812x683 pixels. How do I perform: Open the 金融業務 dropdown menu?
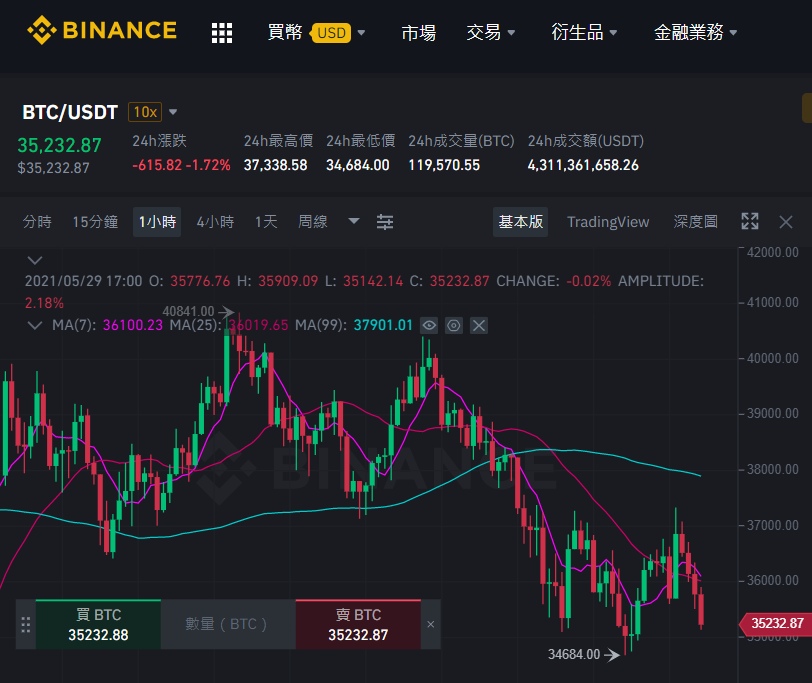coord(695,33)
